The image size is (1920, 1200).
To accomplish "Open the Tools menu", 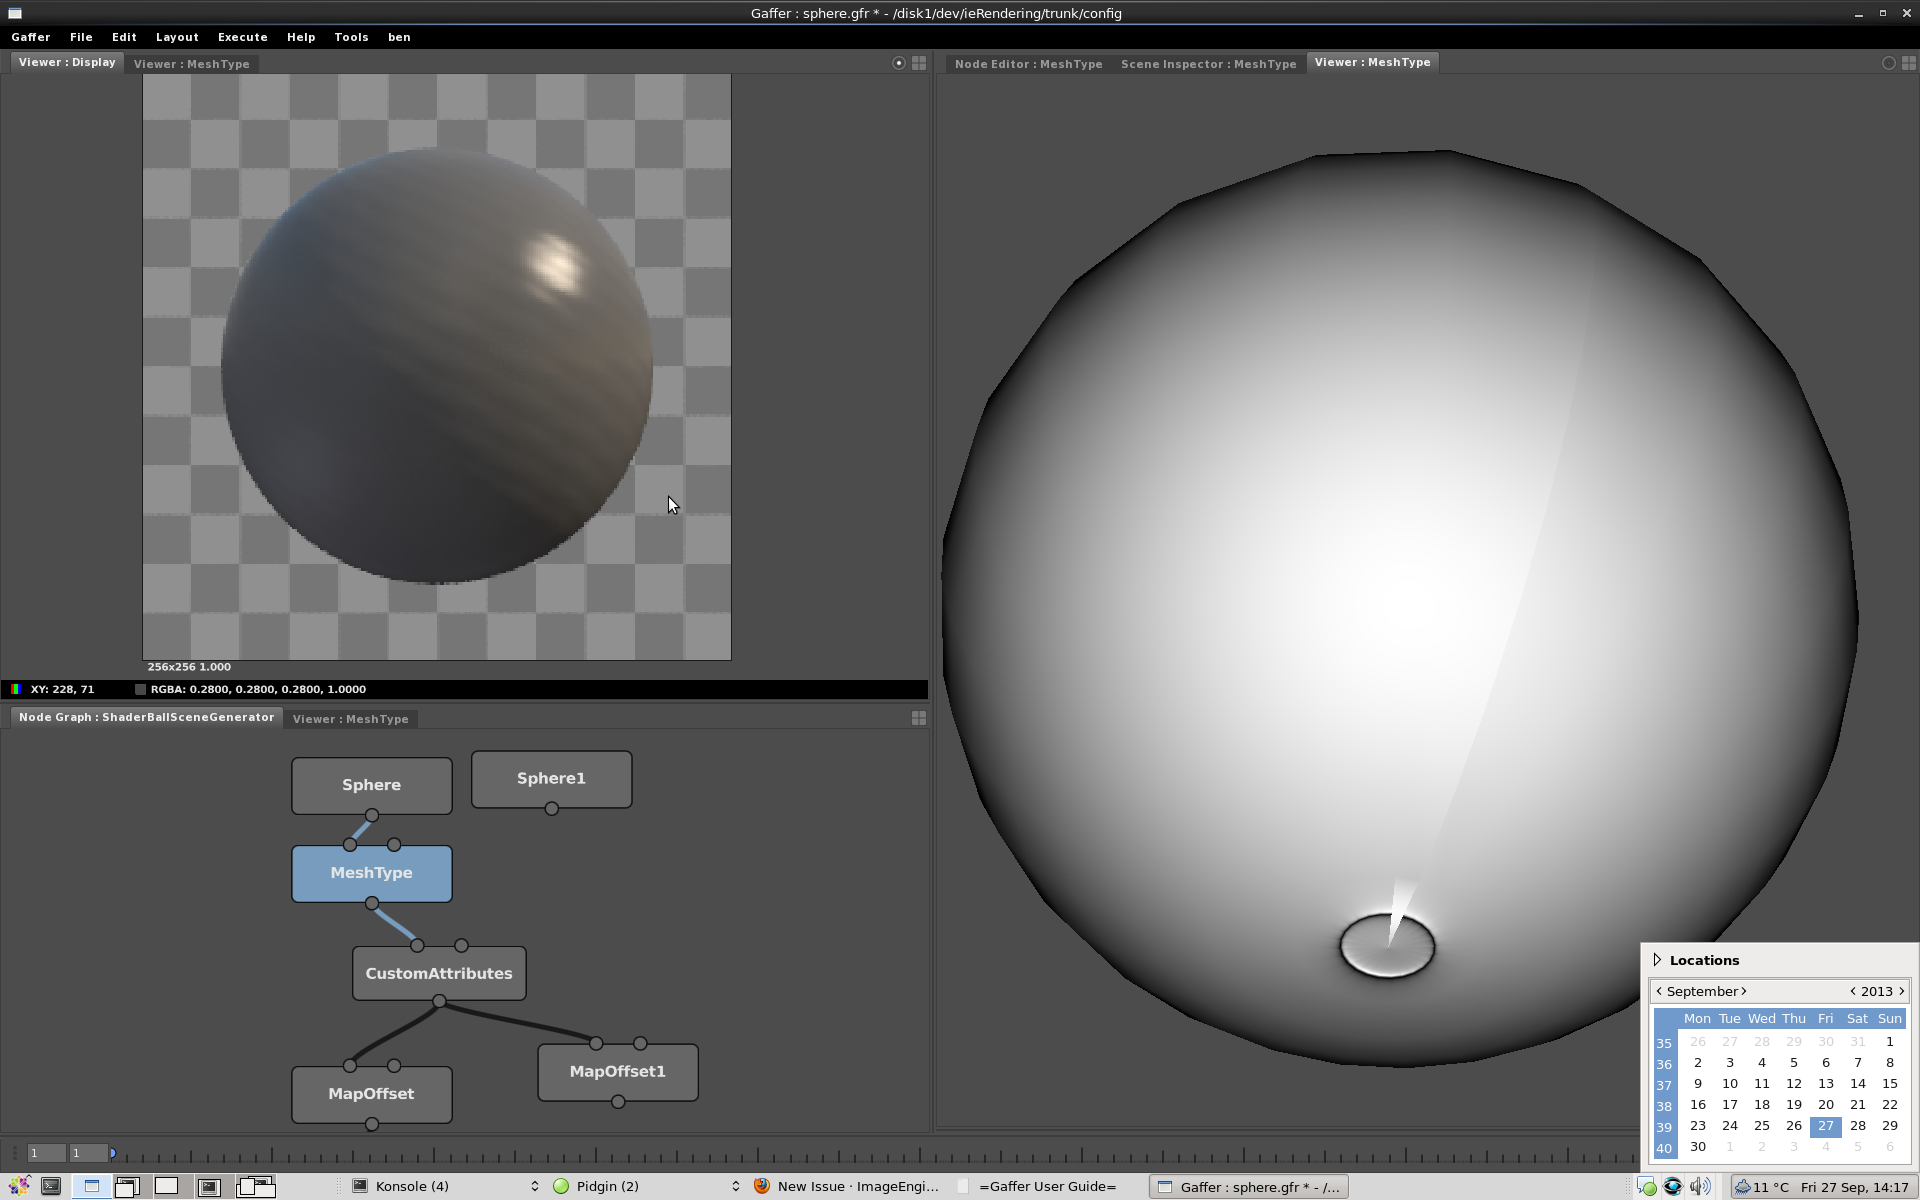I will pyautogui.click(x=351, y=37).
